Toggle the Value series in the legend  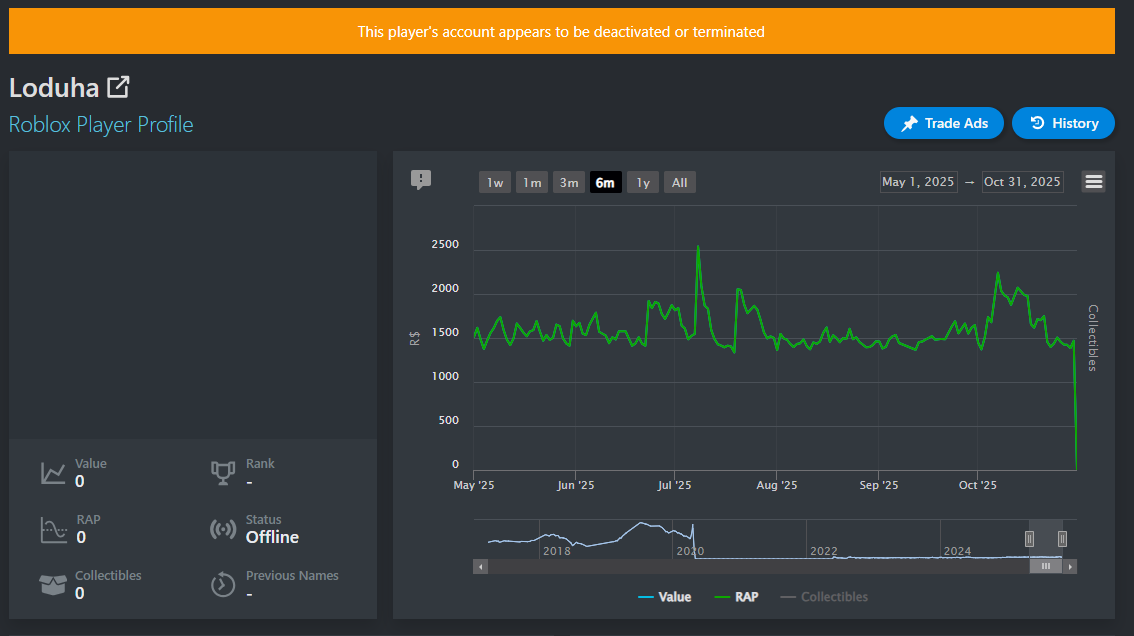664,597
